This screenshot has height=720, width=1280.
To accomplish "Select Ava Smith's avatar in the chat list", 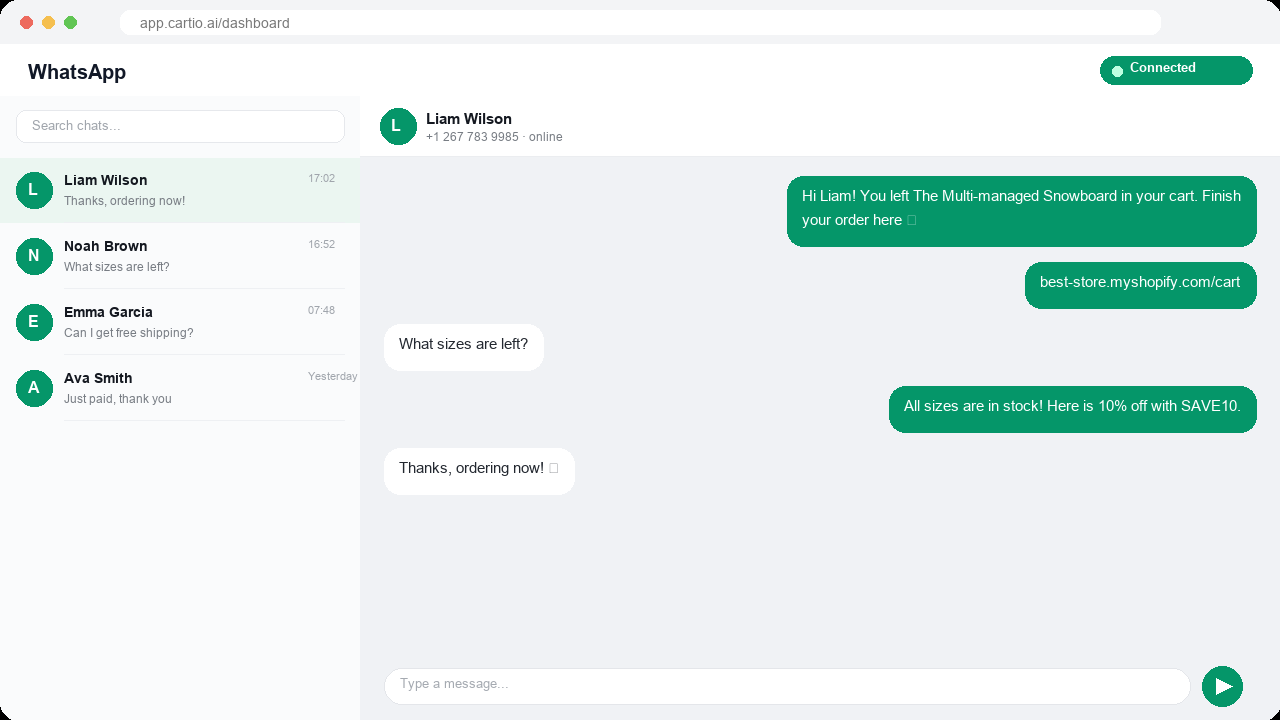I will (x=34, y=388).
